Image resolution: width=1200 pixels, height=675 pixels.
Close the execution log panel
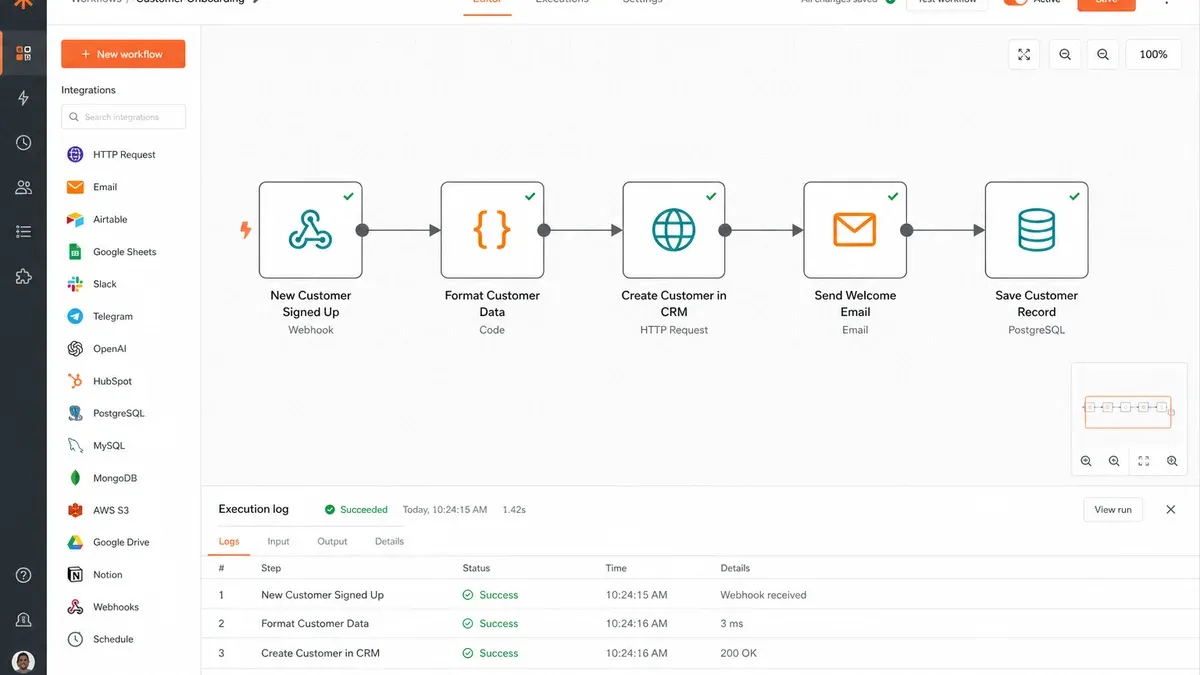[1171, 509]
